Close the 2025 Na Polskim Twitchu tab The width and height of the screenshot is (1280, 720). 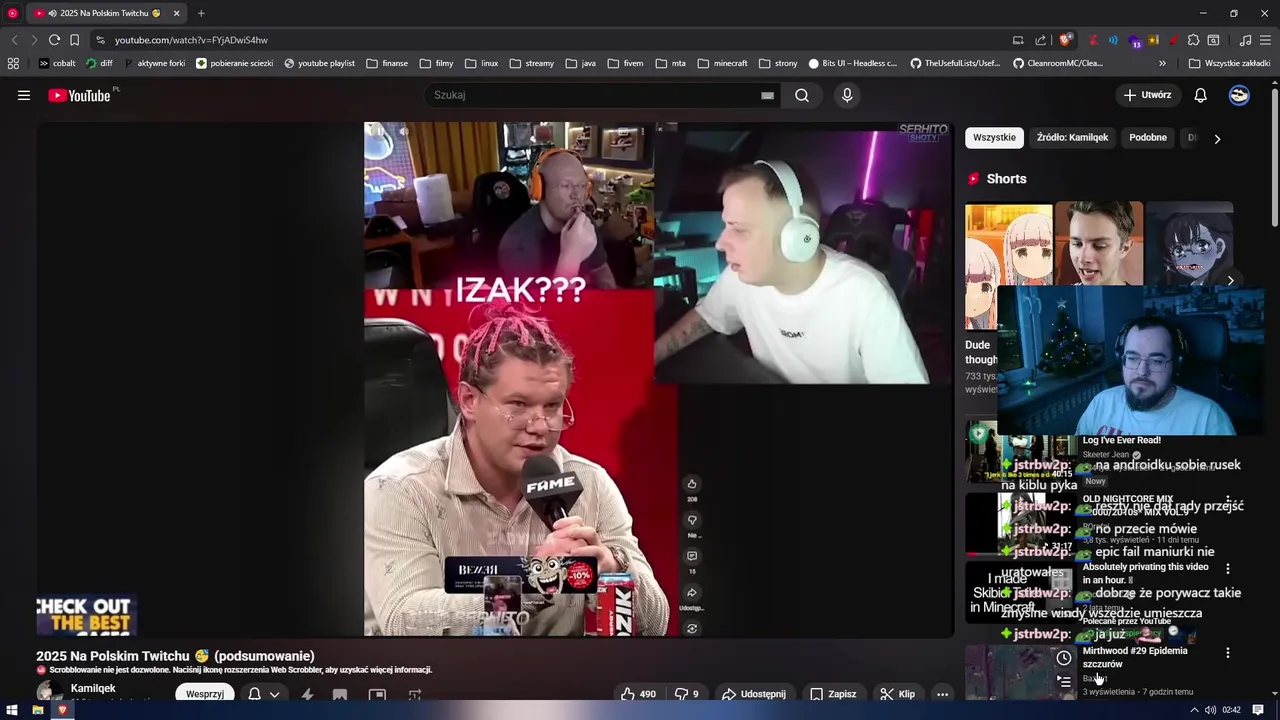coord(177,13)
